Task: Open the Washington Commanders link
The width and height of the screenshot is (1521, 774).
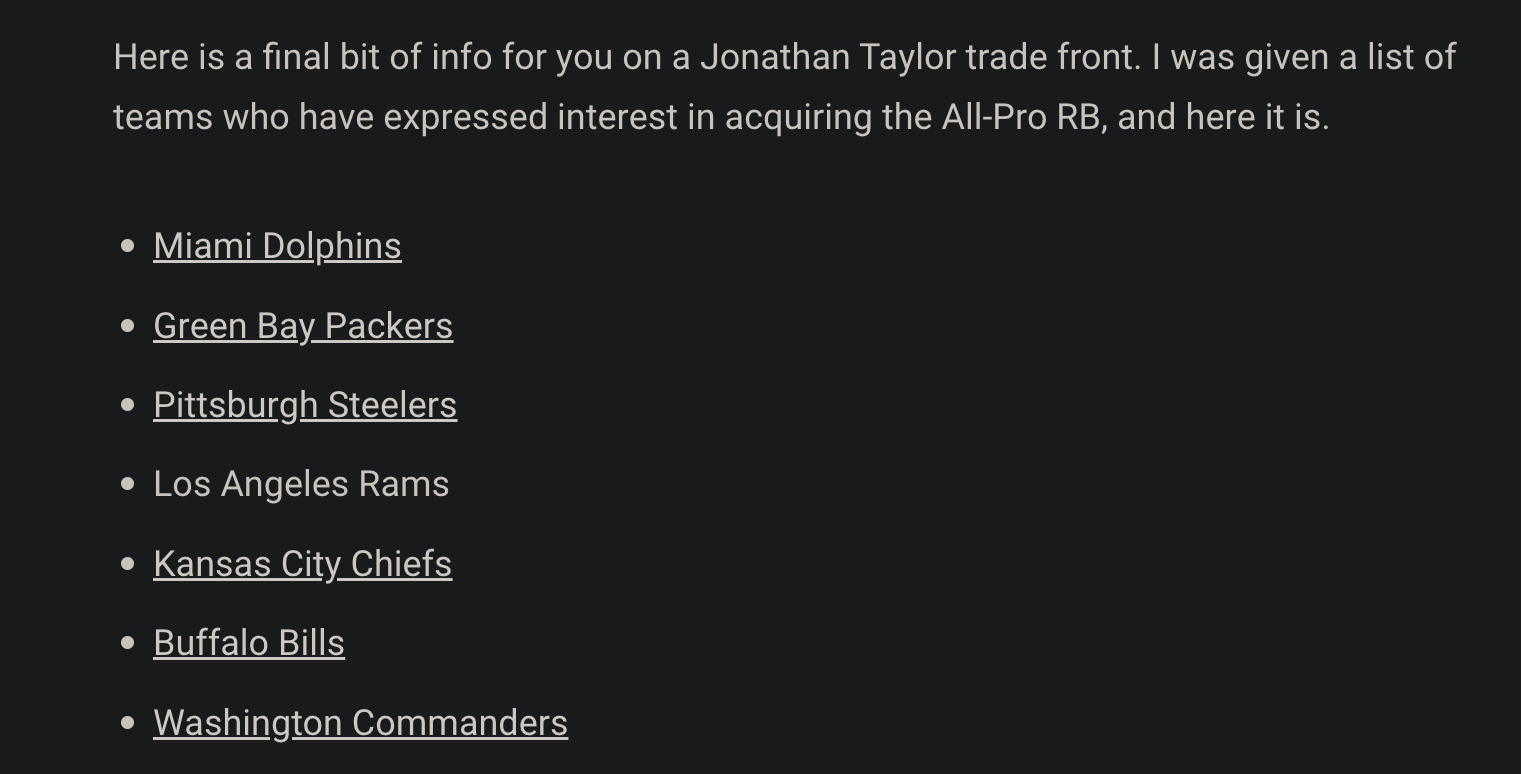Action: tap(360, 723)
